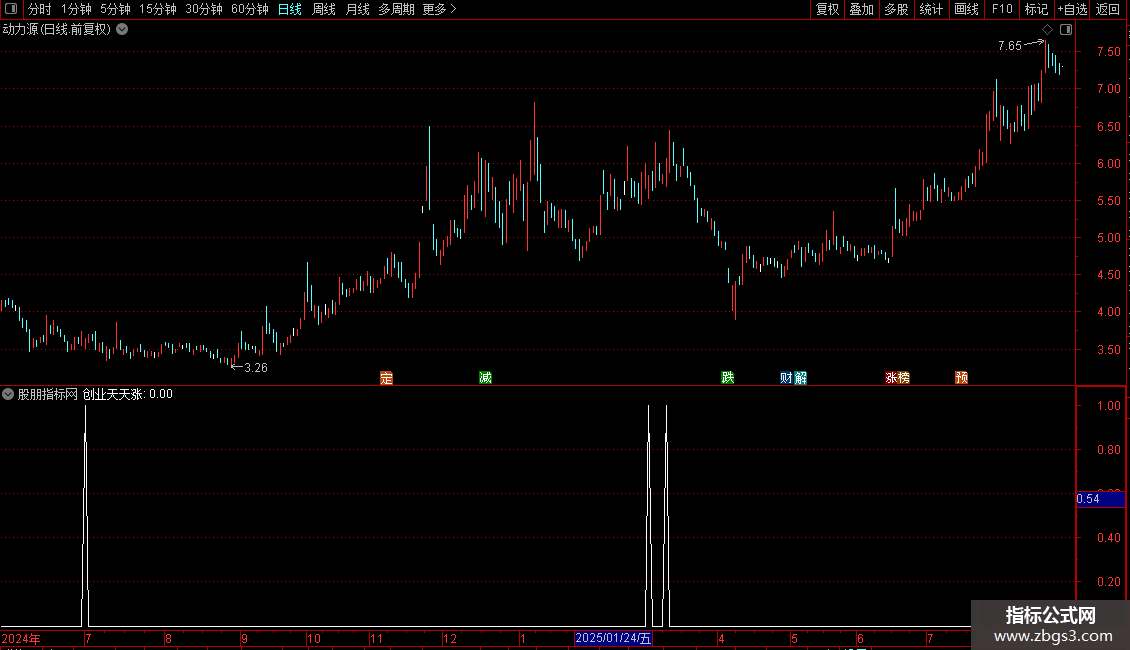This screenshot has width=1130, height=650.
Task: Click the 2024年 axis label
Action: 21,638
